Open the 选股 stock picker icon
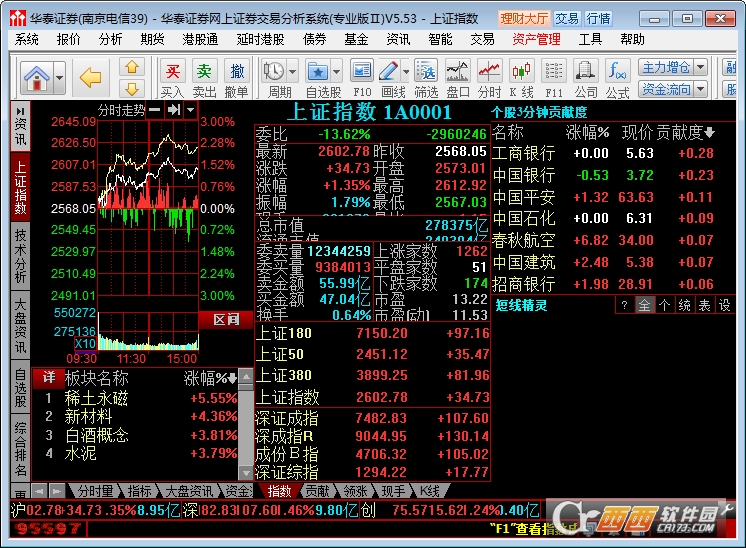Screen dimensions: 746x548 (426, 76)
